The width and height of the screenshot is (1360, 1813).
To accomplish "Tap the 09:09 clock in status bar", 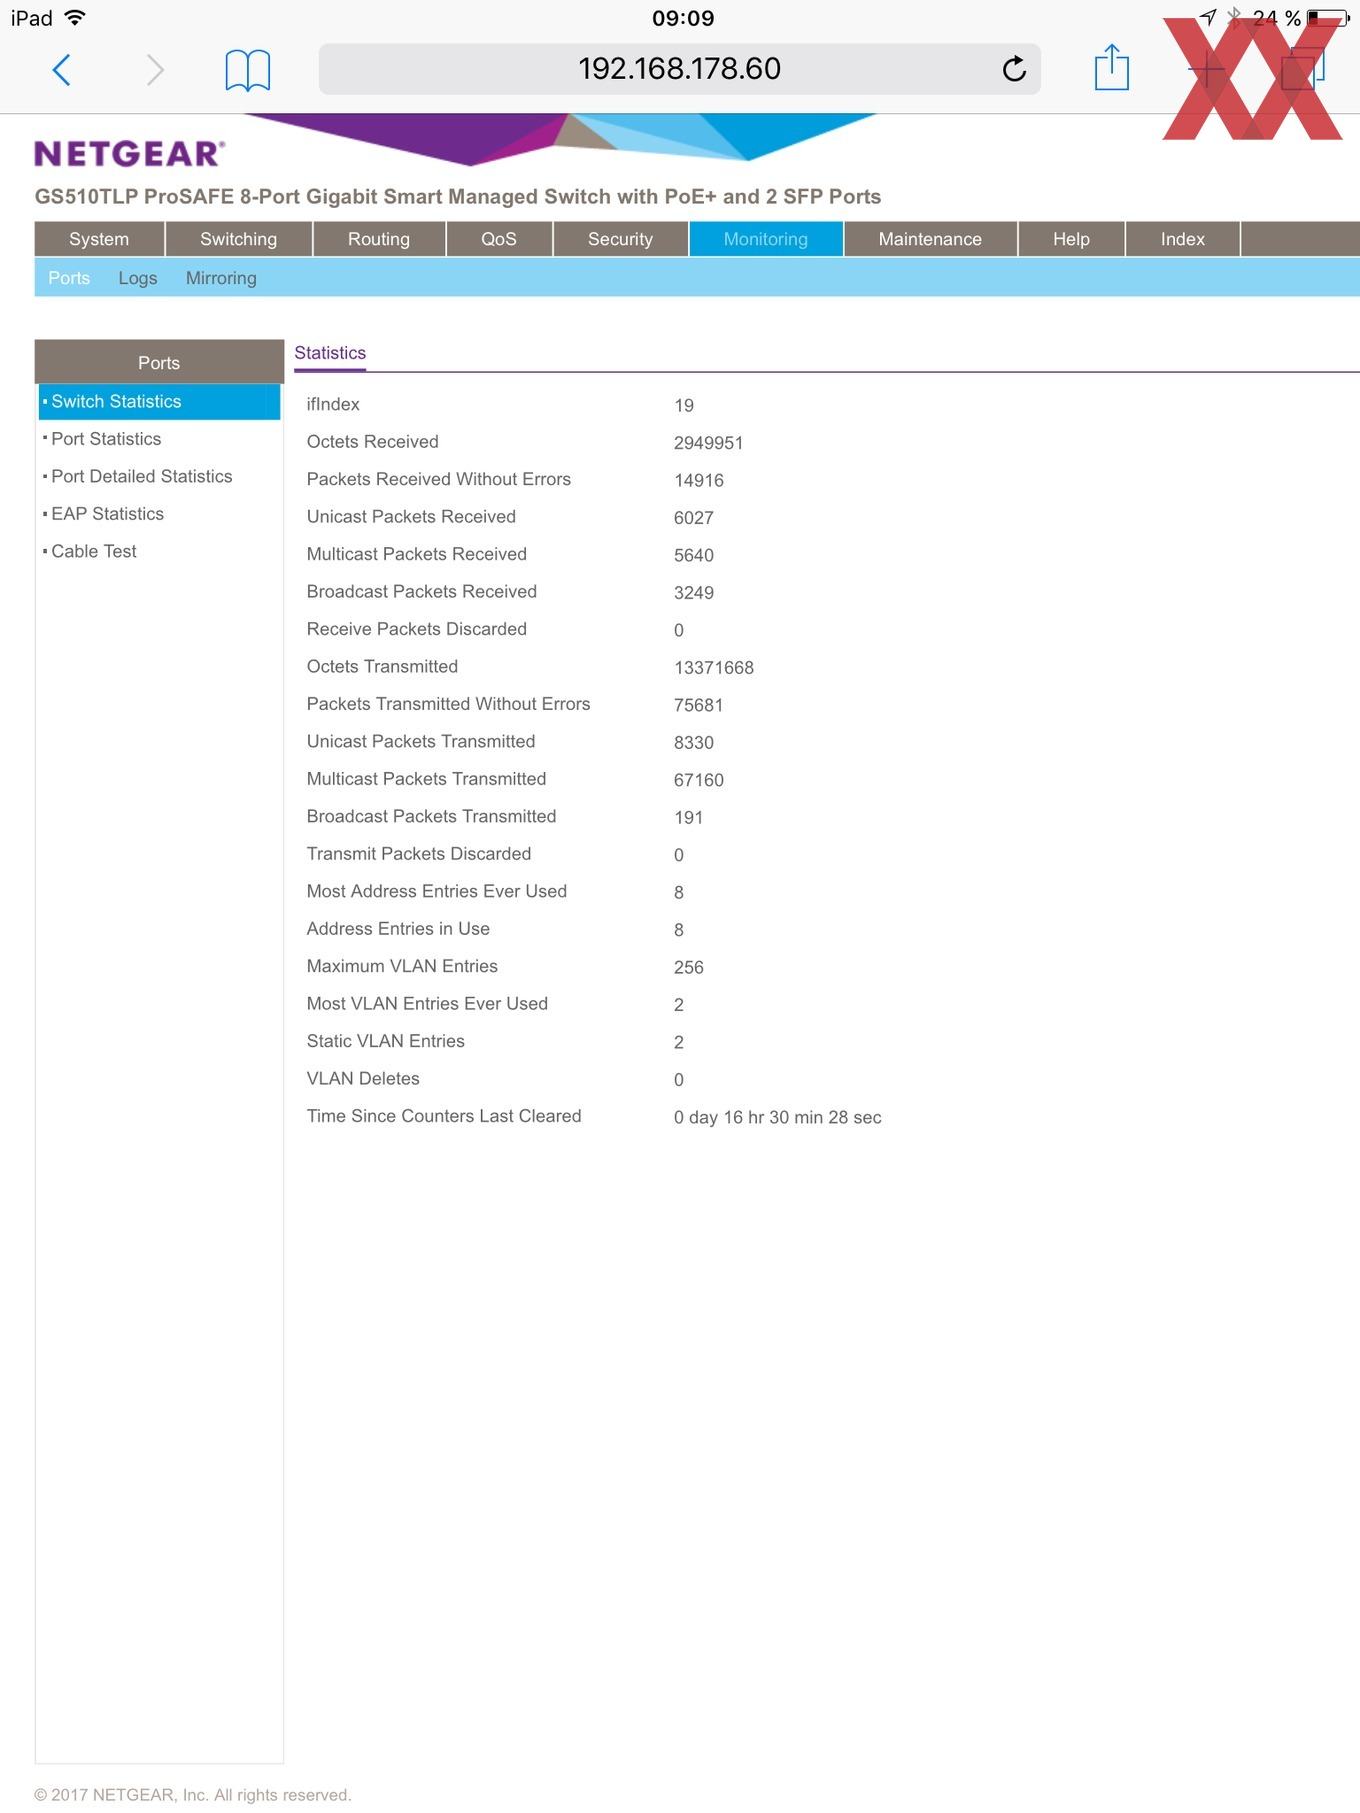I will click(683, 18).
